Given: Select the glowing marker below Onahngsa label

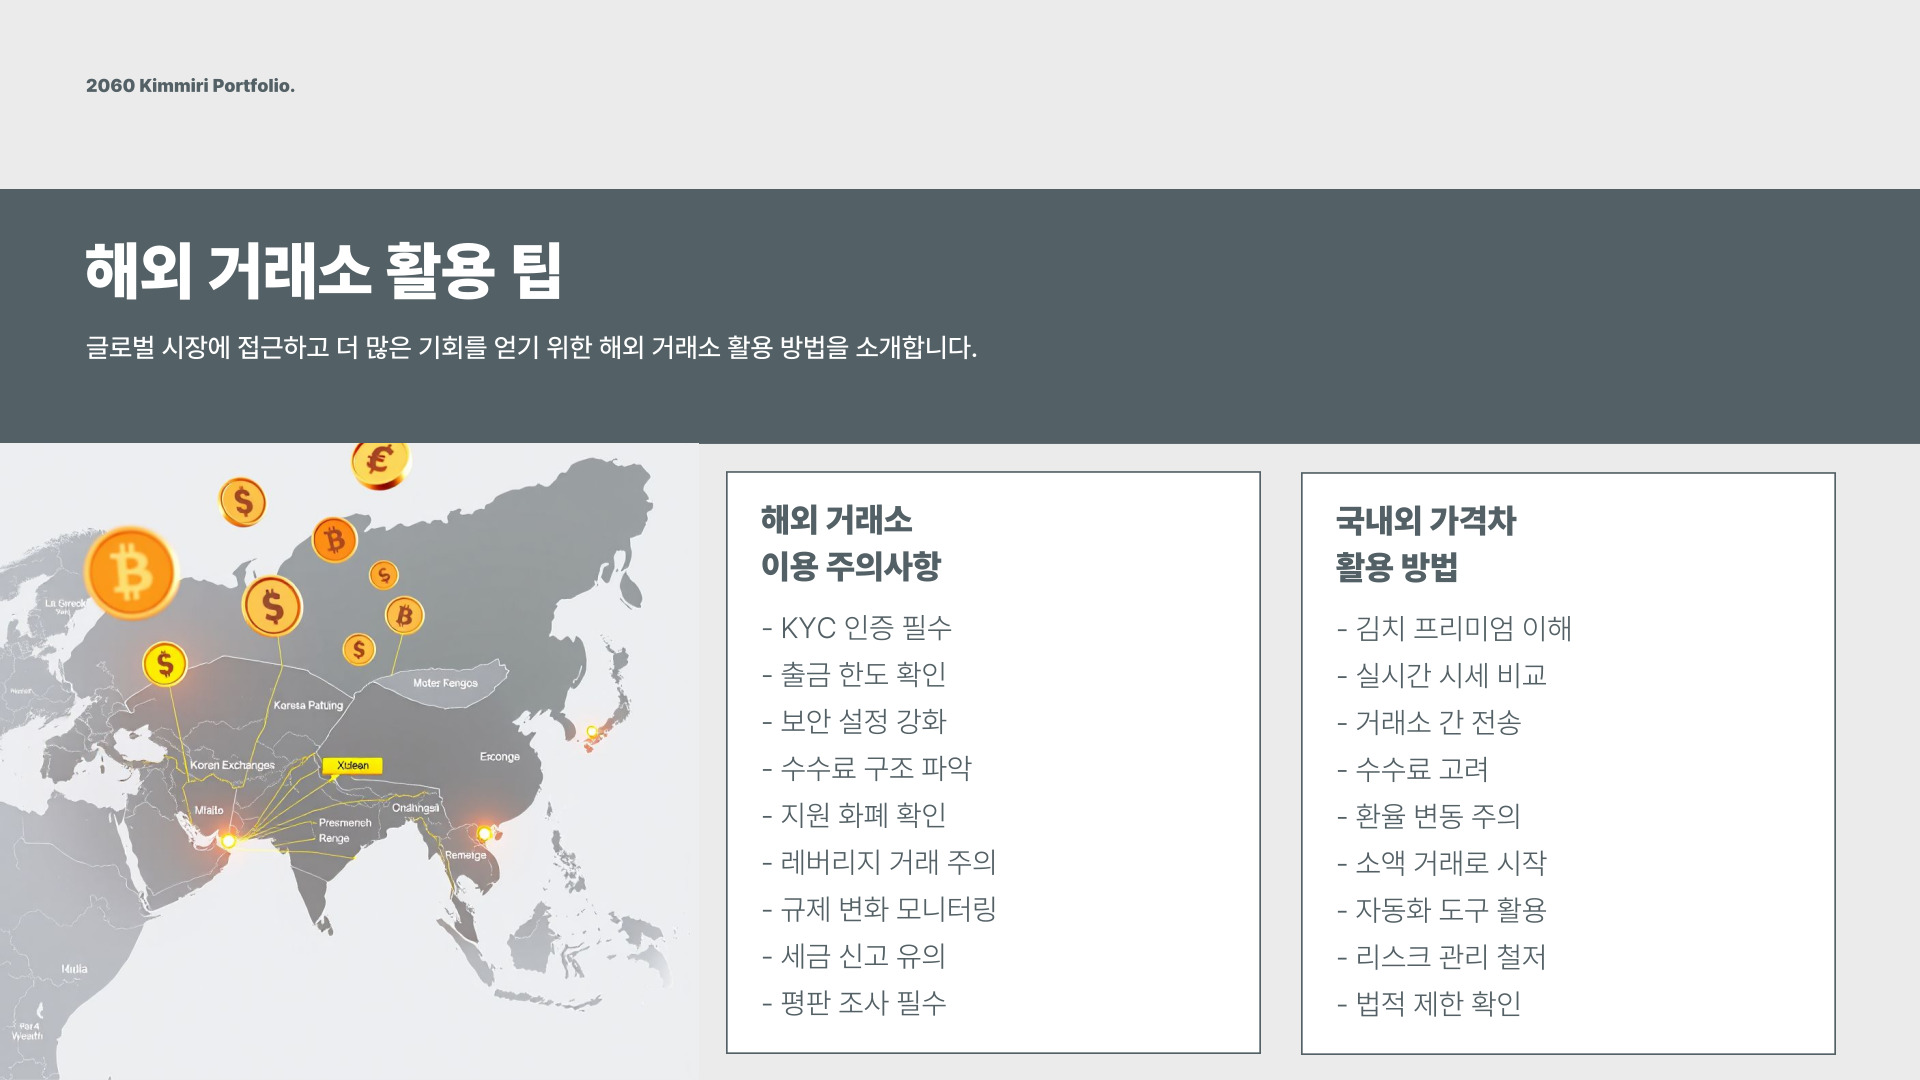Looking at the screenshot, I should 484,834.
